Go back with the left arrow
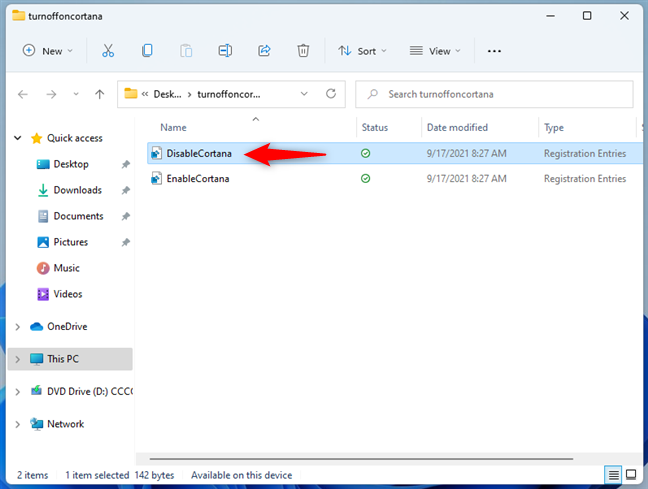The height and width of the screenshot is (489, 648). click(x=23, y=94)
